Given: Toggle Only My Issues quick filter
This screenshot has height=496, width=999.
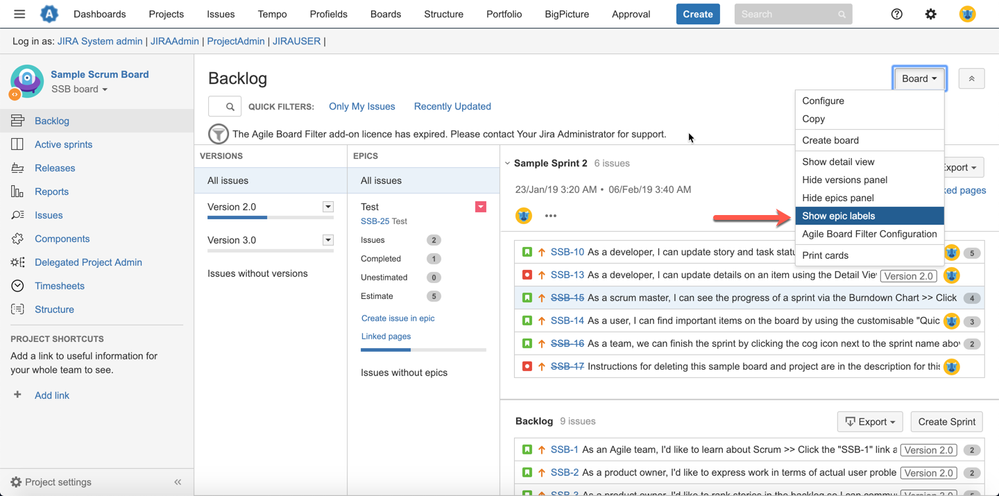Looking at the screenshot, I should [x=362, y=106].
